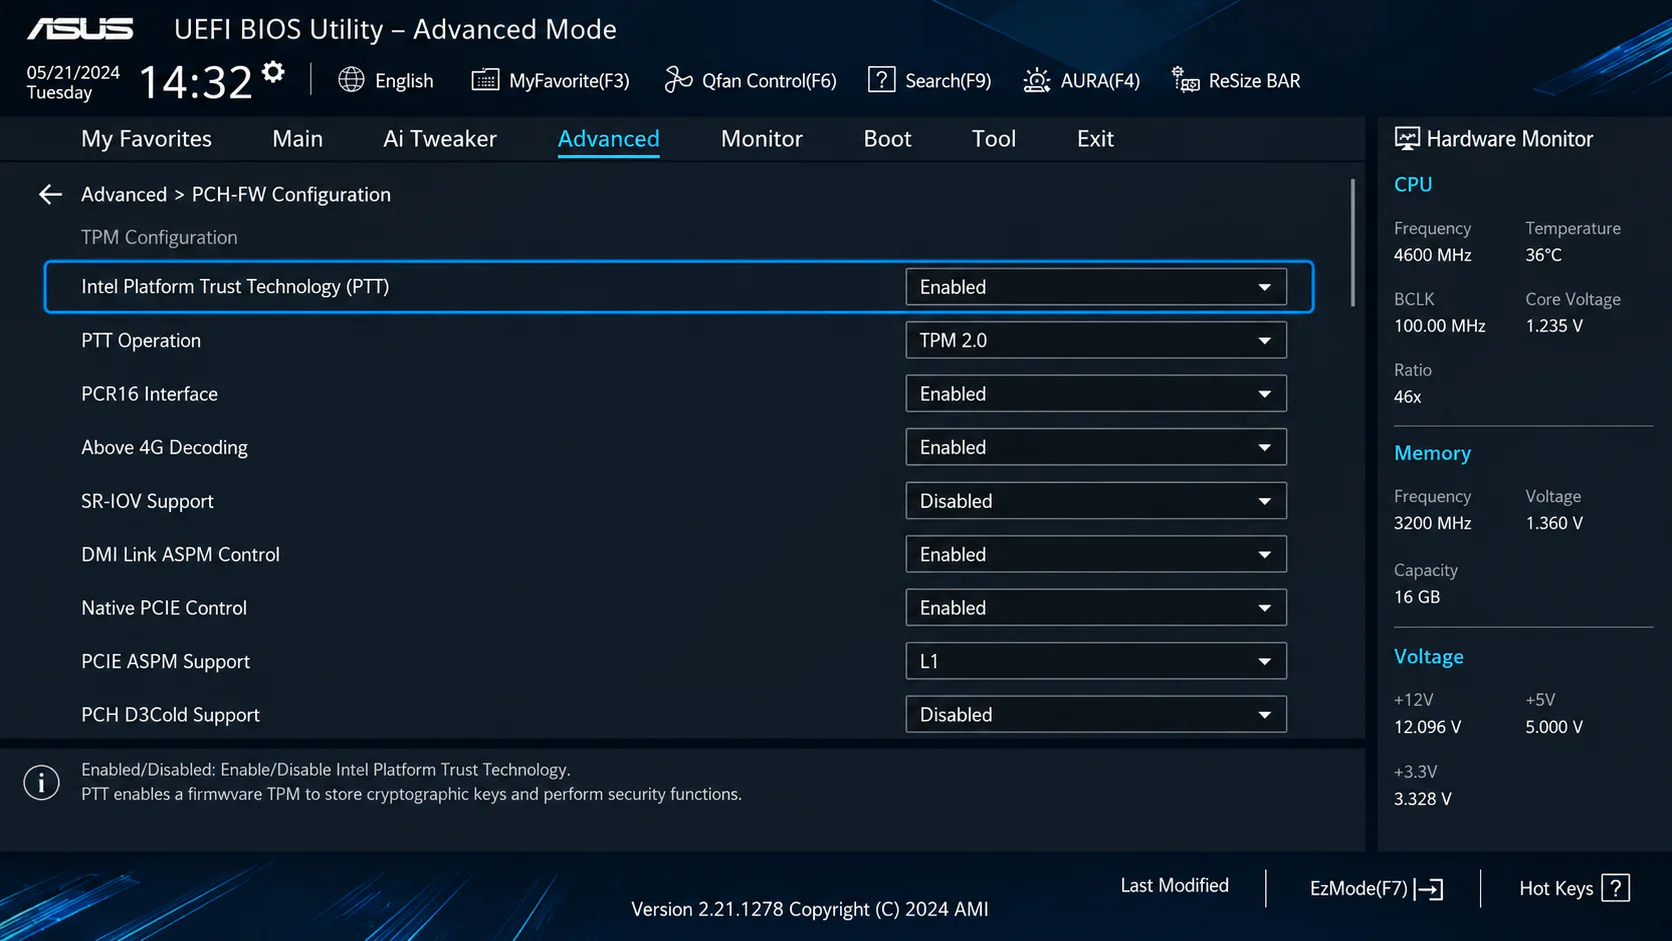Image resolution: width=1672 pixels, height=941 pixels.
Task: Select SR-IOV Support row label
Action: (x=147, y=501)
